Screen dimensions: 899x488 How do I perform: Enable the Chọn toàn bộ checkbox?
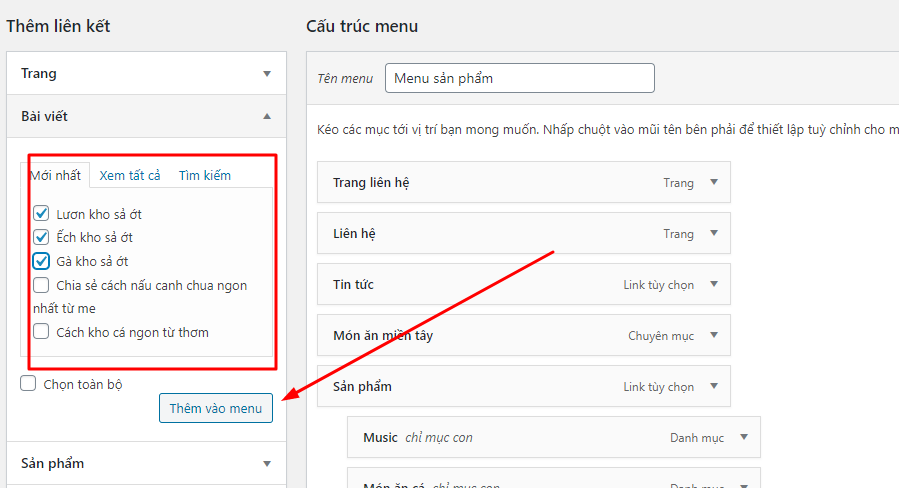(28, 383)
